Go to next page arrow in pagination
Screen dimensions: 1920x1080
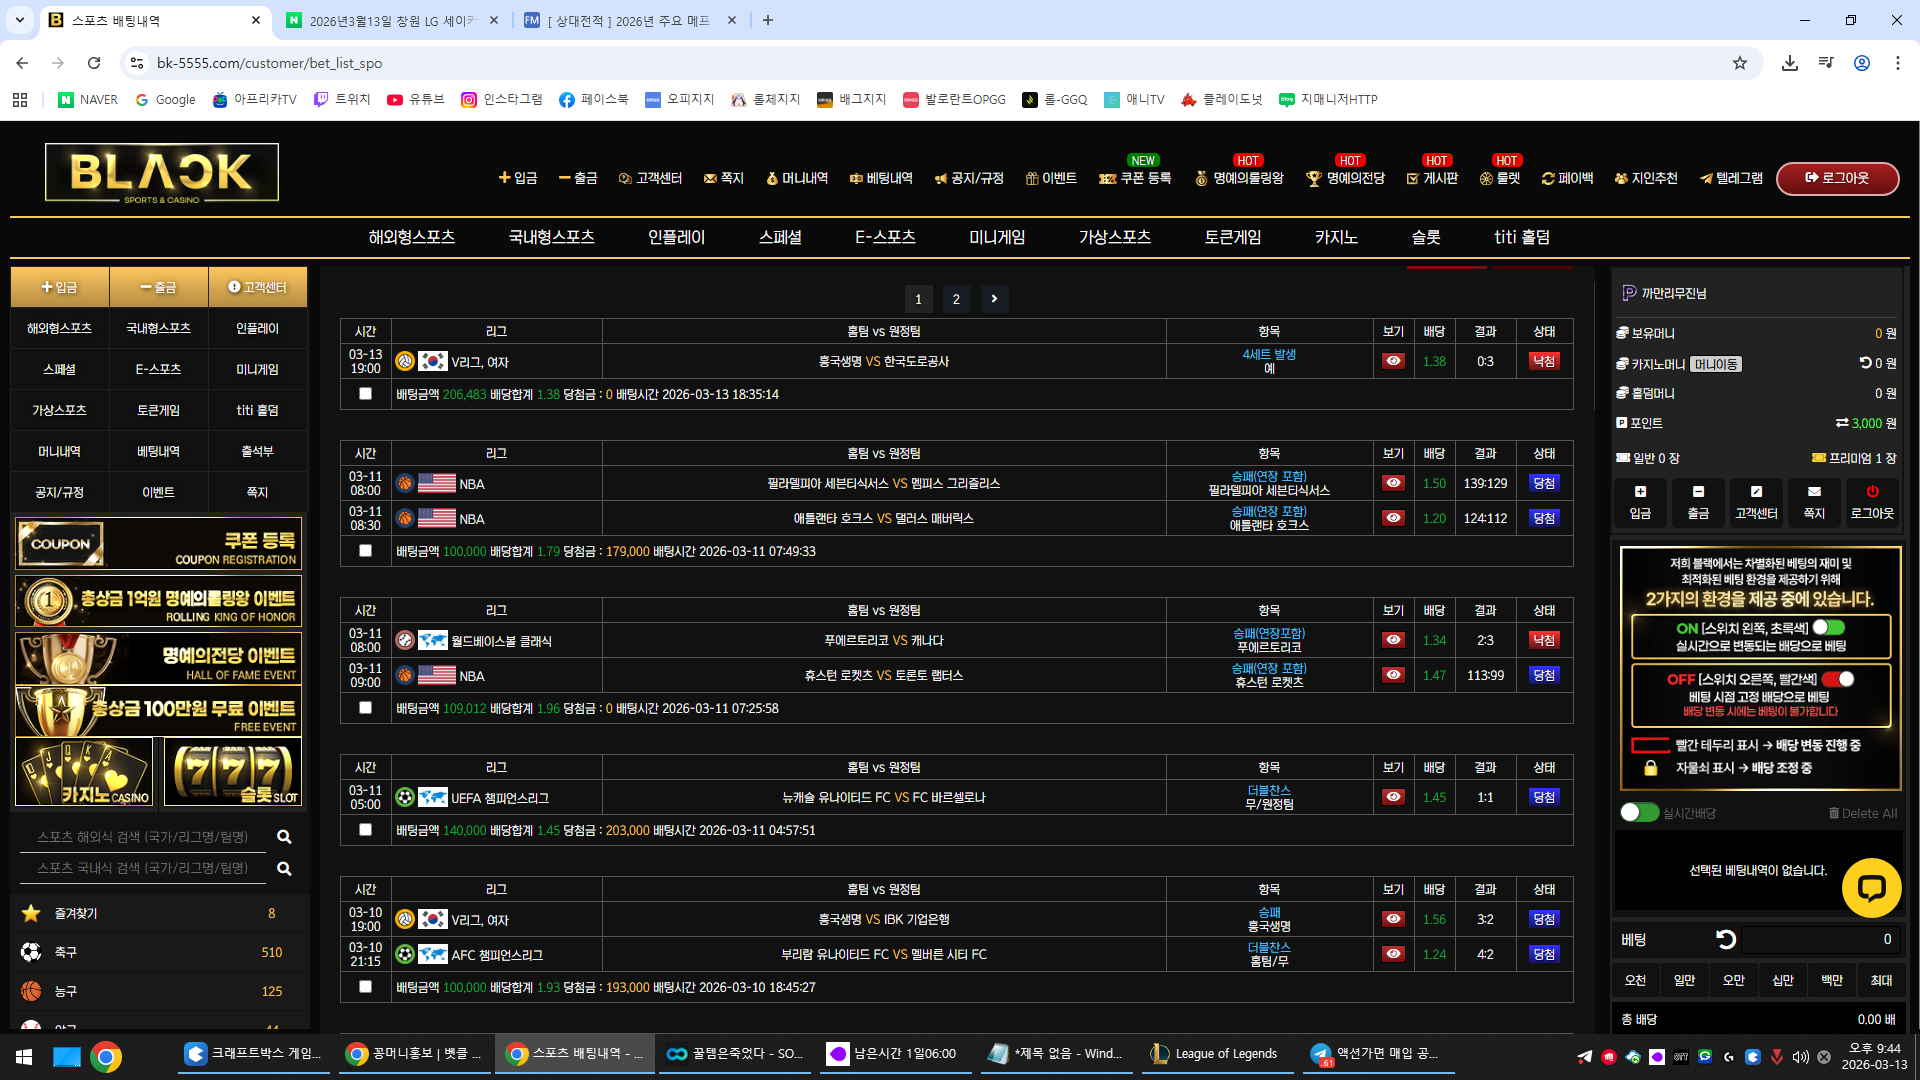(994, 298)
